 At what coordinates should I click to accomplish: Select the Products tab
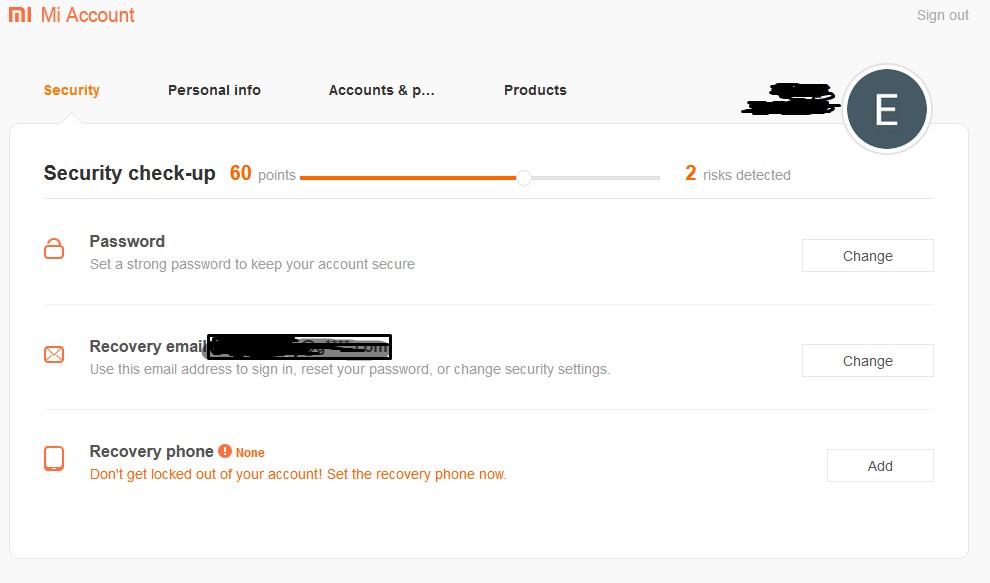535,90
